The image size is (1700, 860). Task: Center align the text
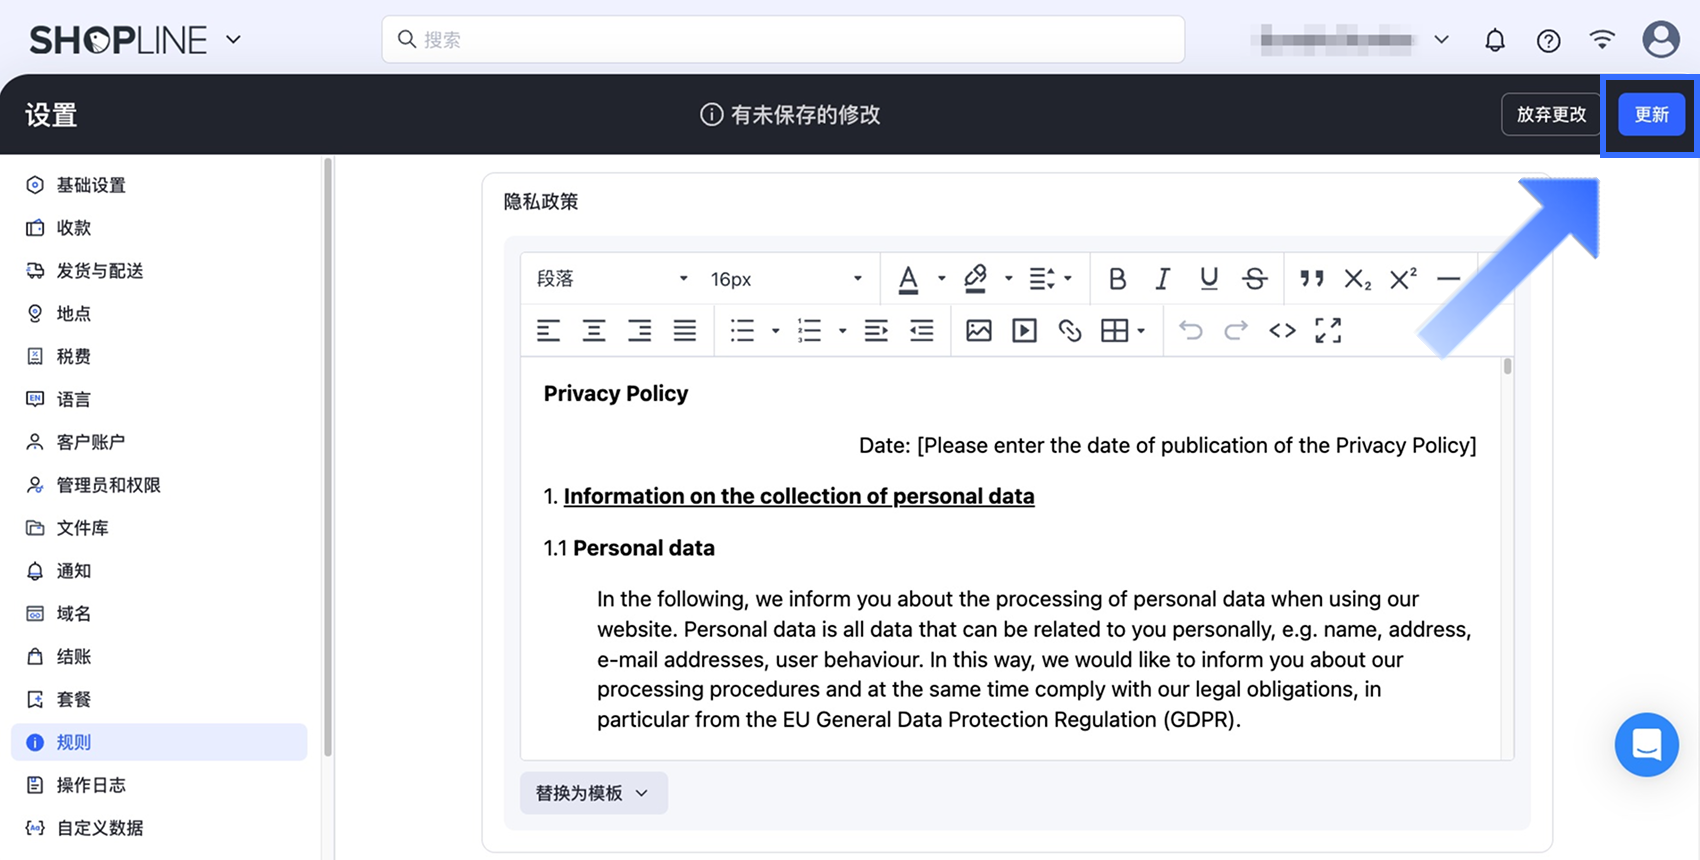coord(594,331)
